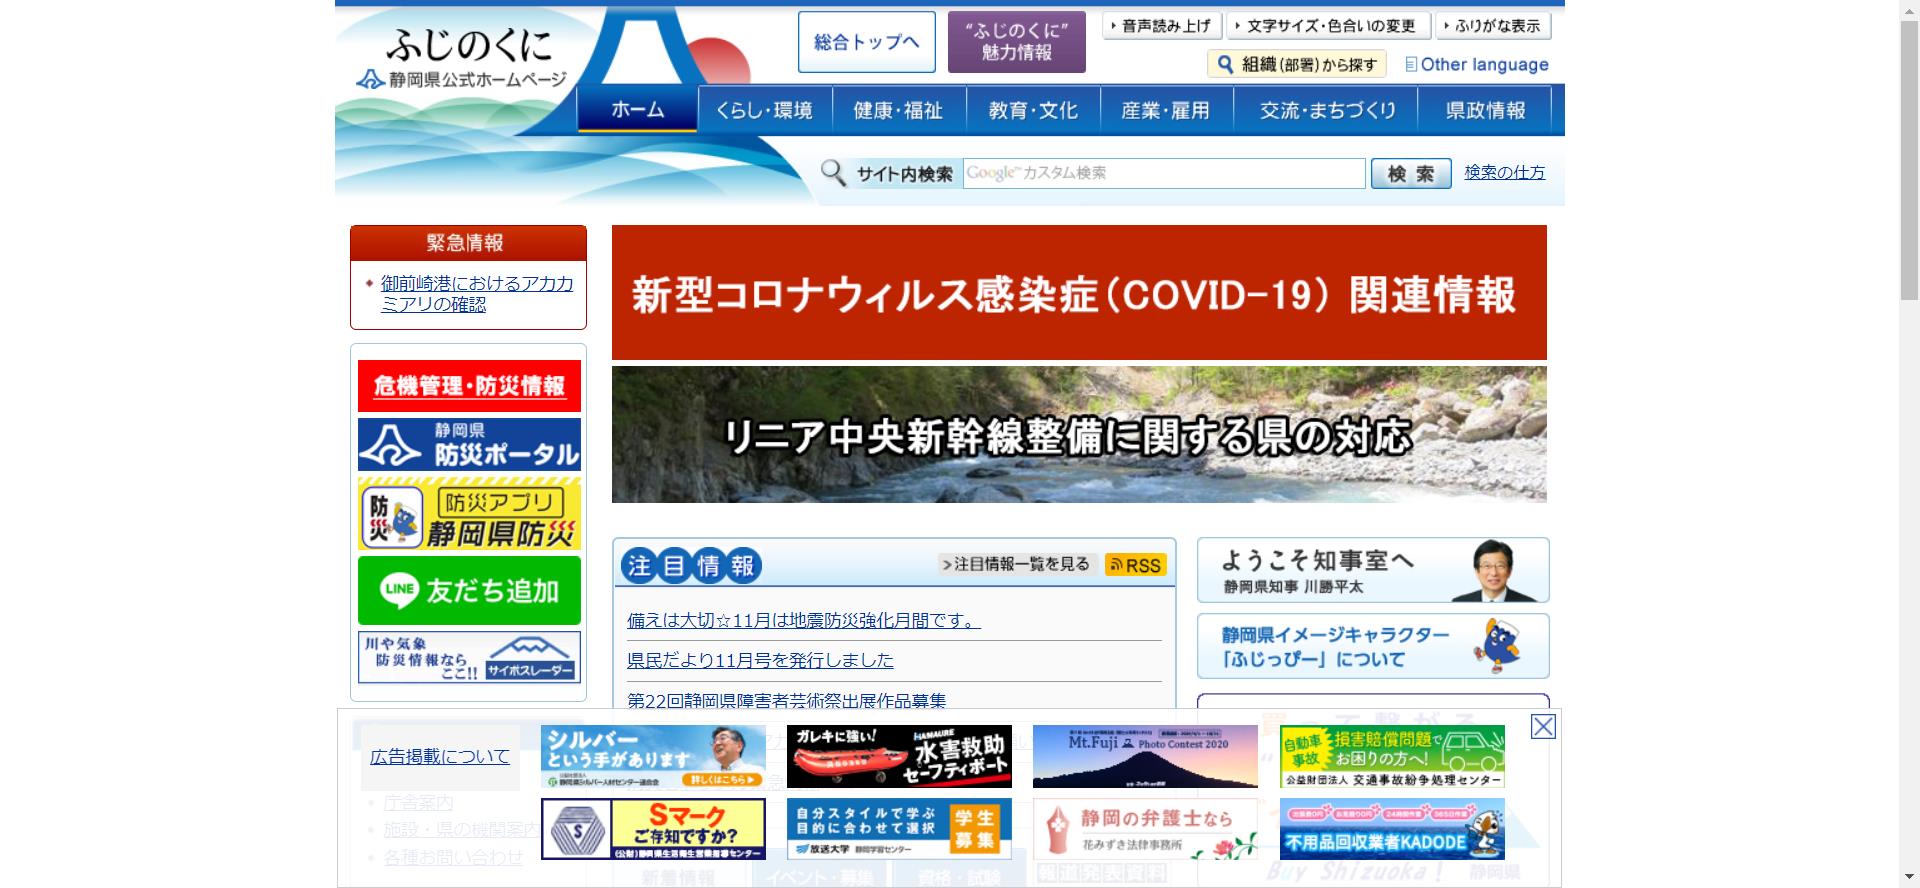
Task: Open text size and color settings
Action: (x=1328, y=26)
